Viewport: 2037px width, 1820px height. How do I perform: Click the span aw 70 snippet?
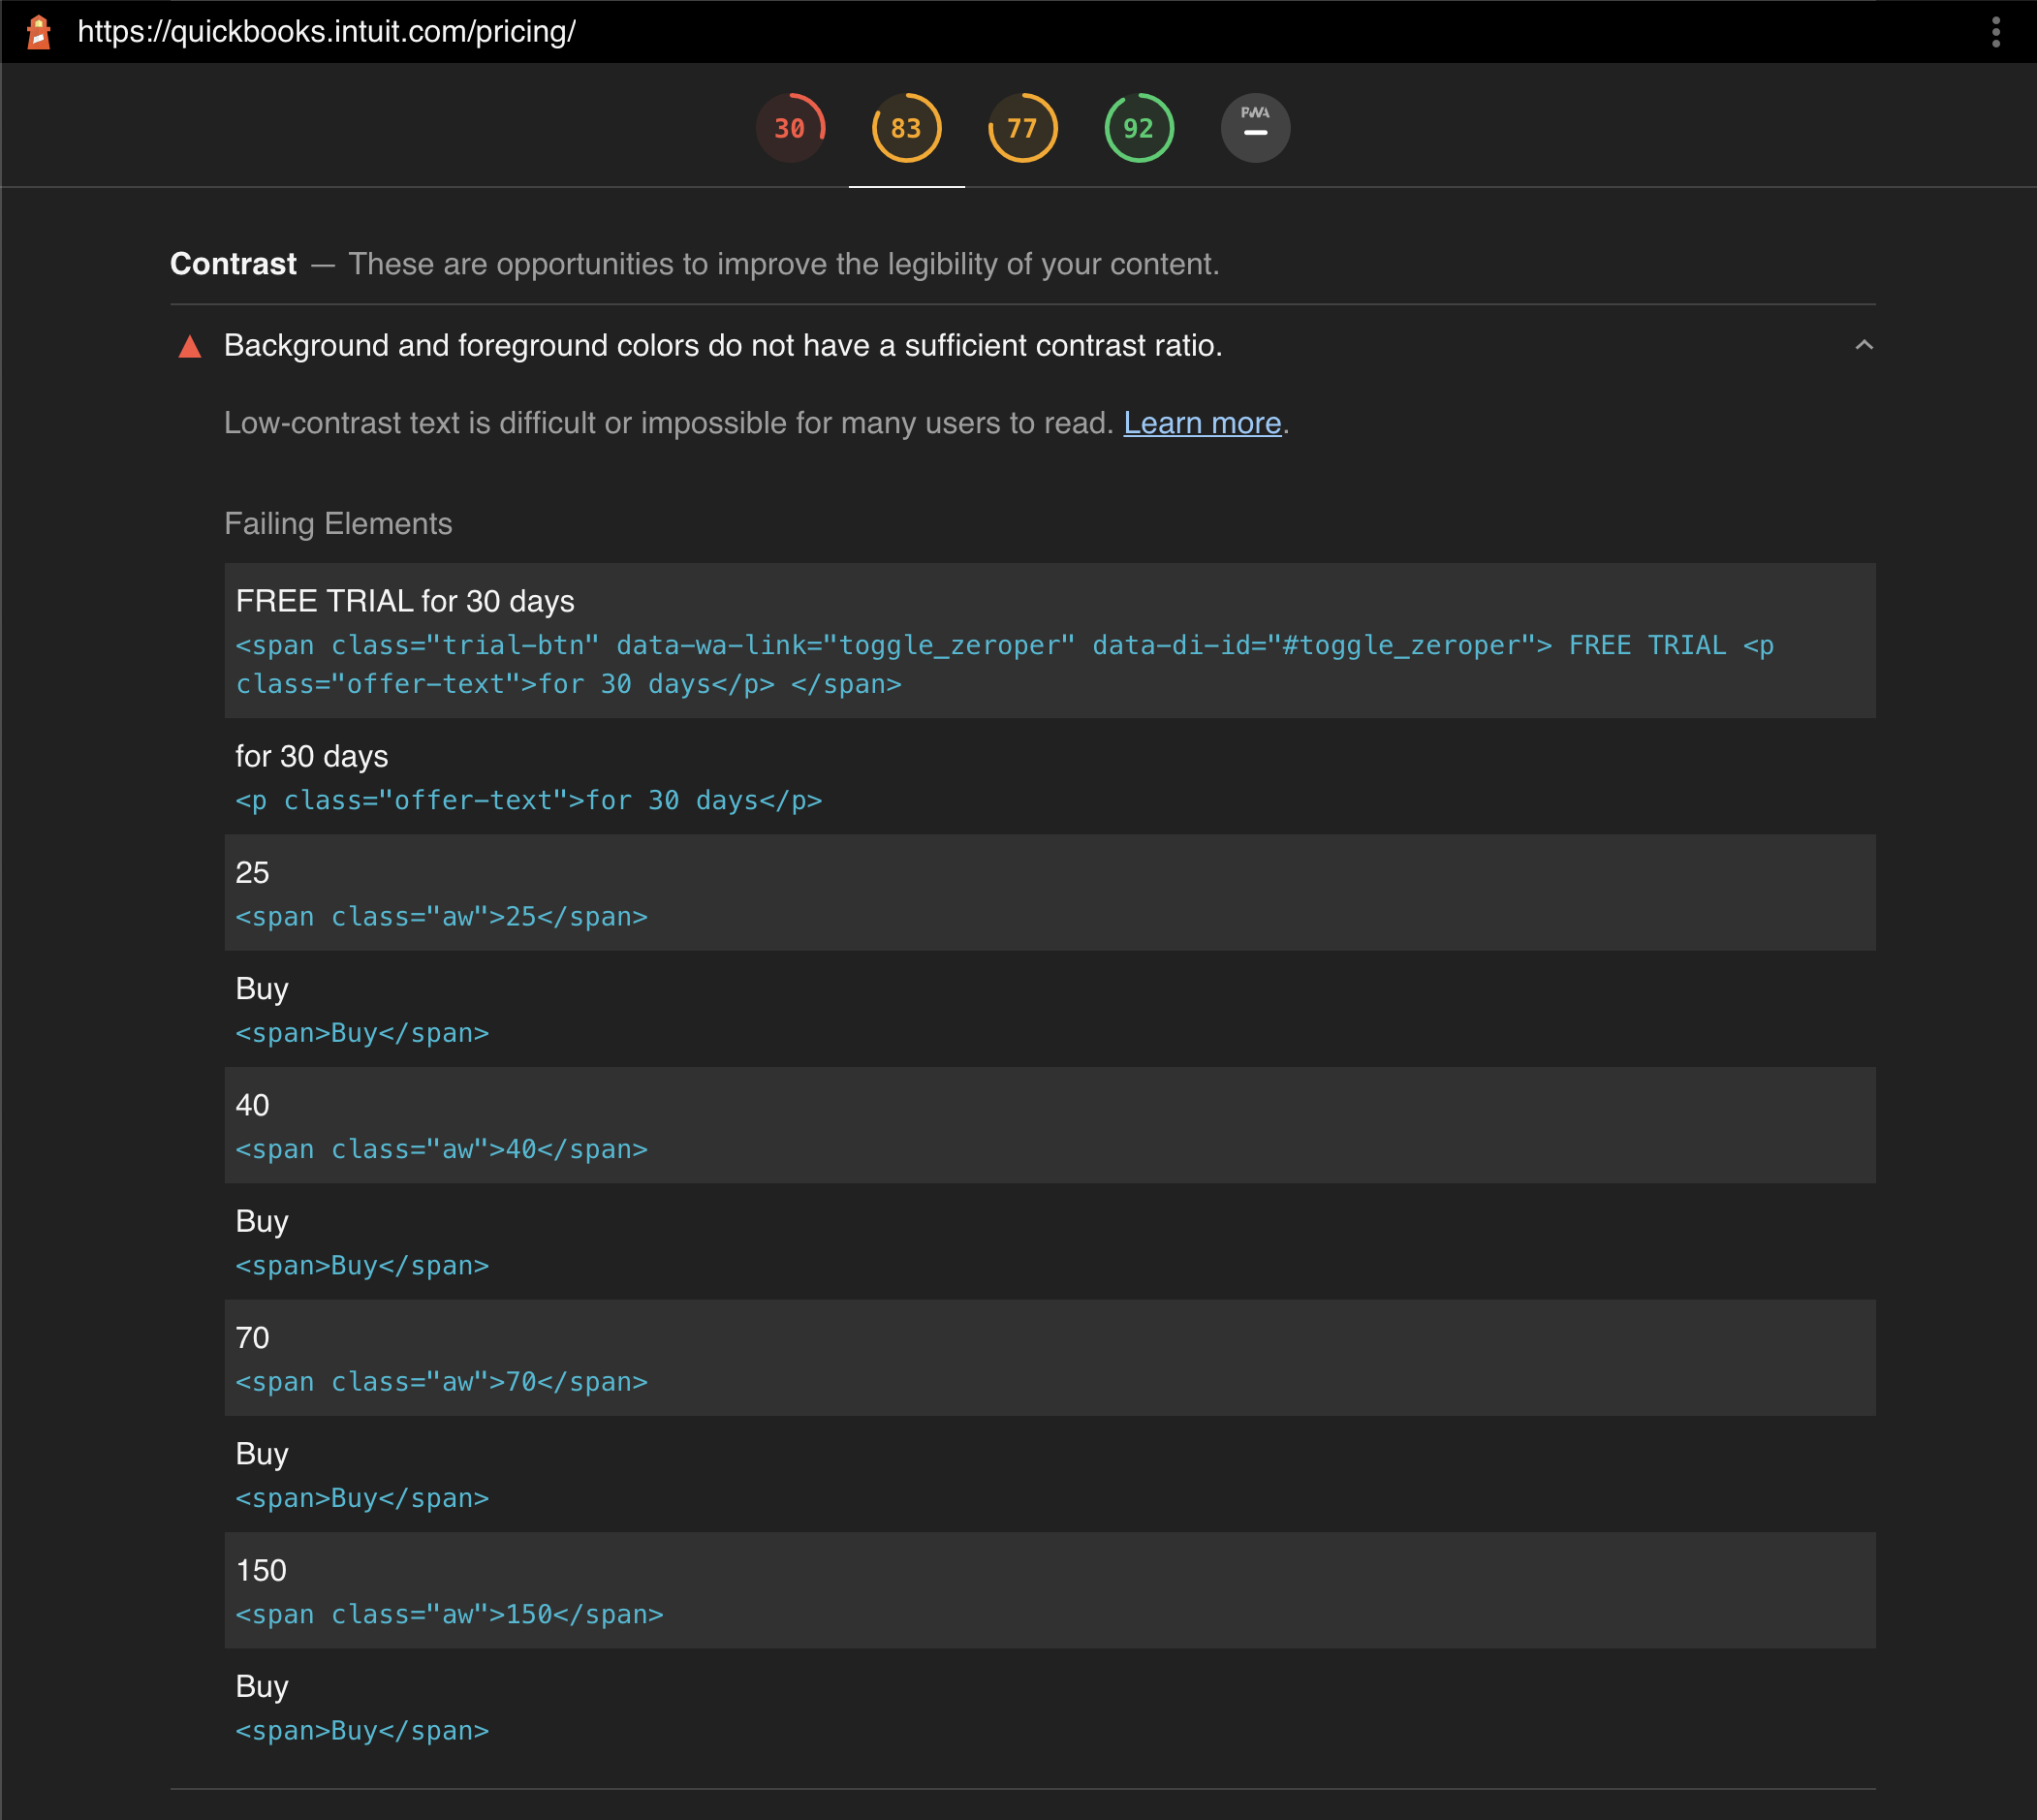[x=441, y=1381]
